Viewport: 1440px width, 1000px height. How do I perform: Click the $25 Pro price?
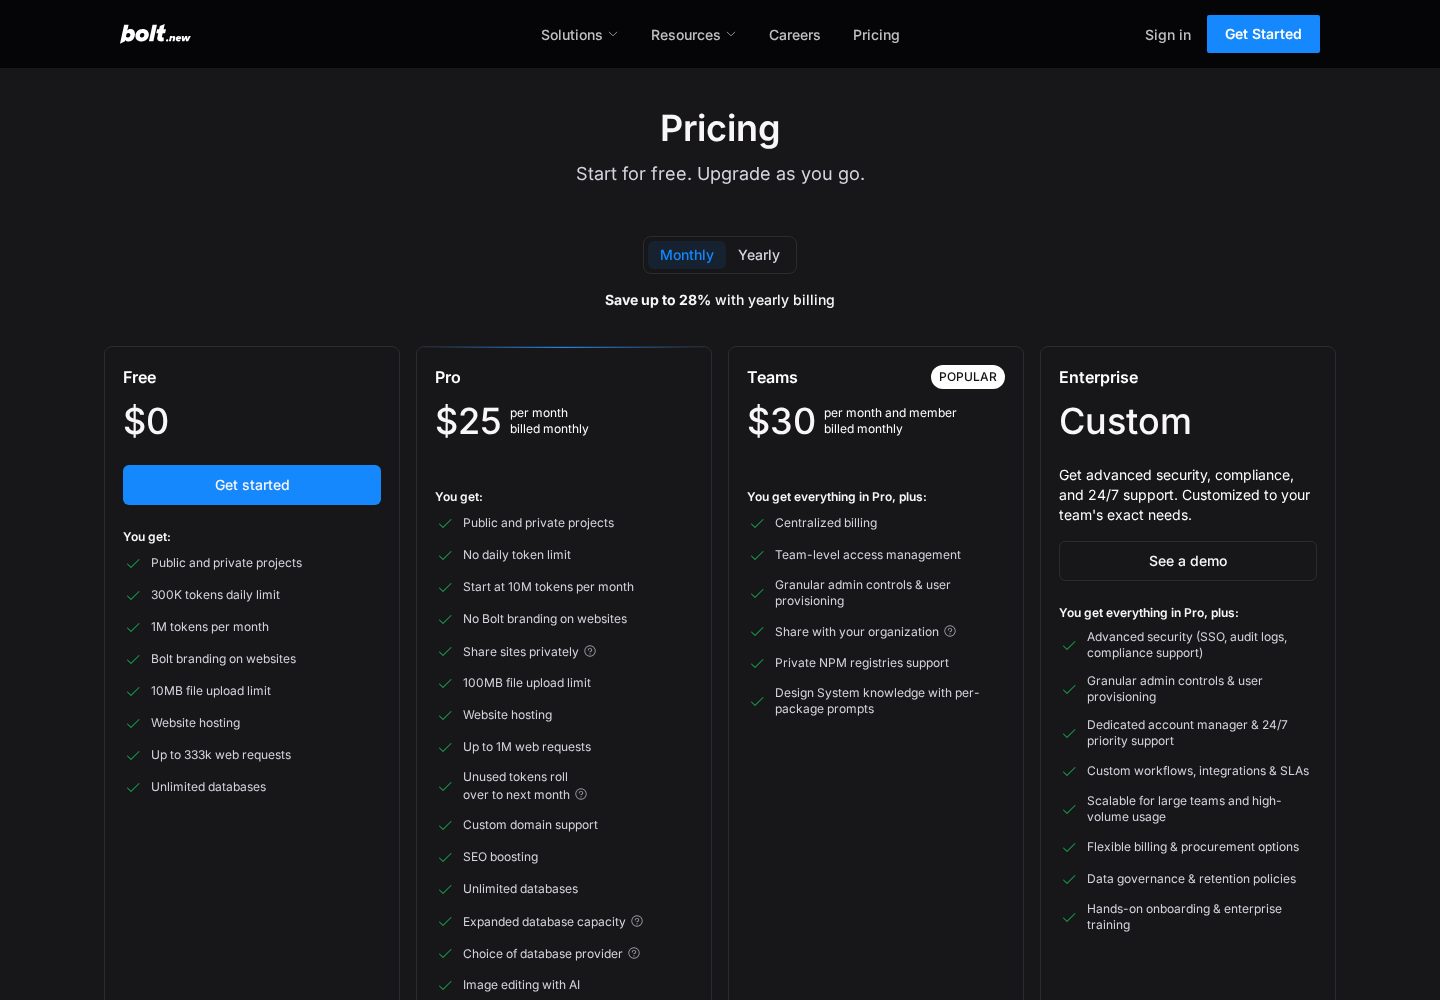(468, 421)
